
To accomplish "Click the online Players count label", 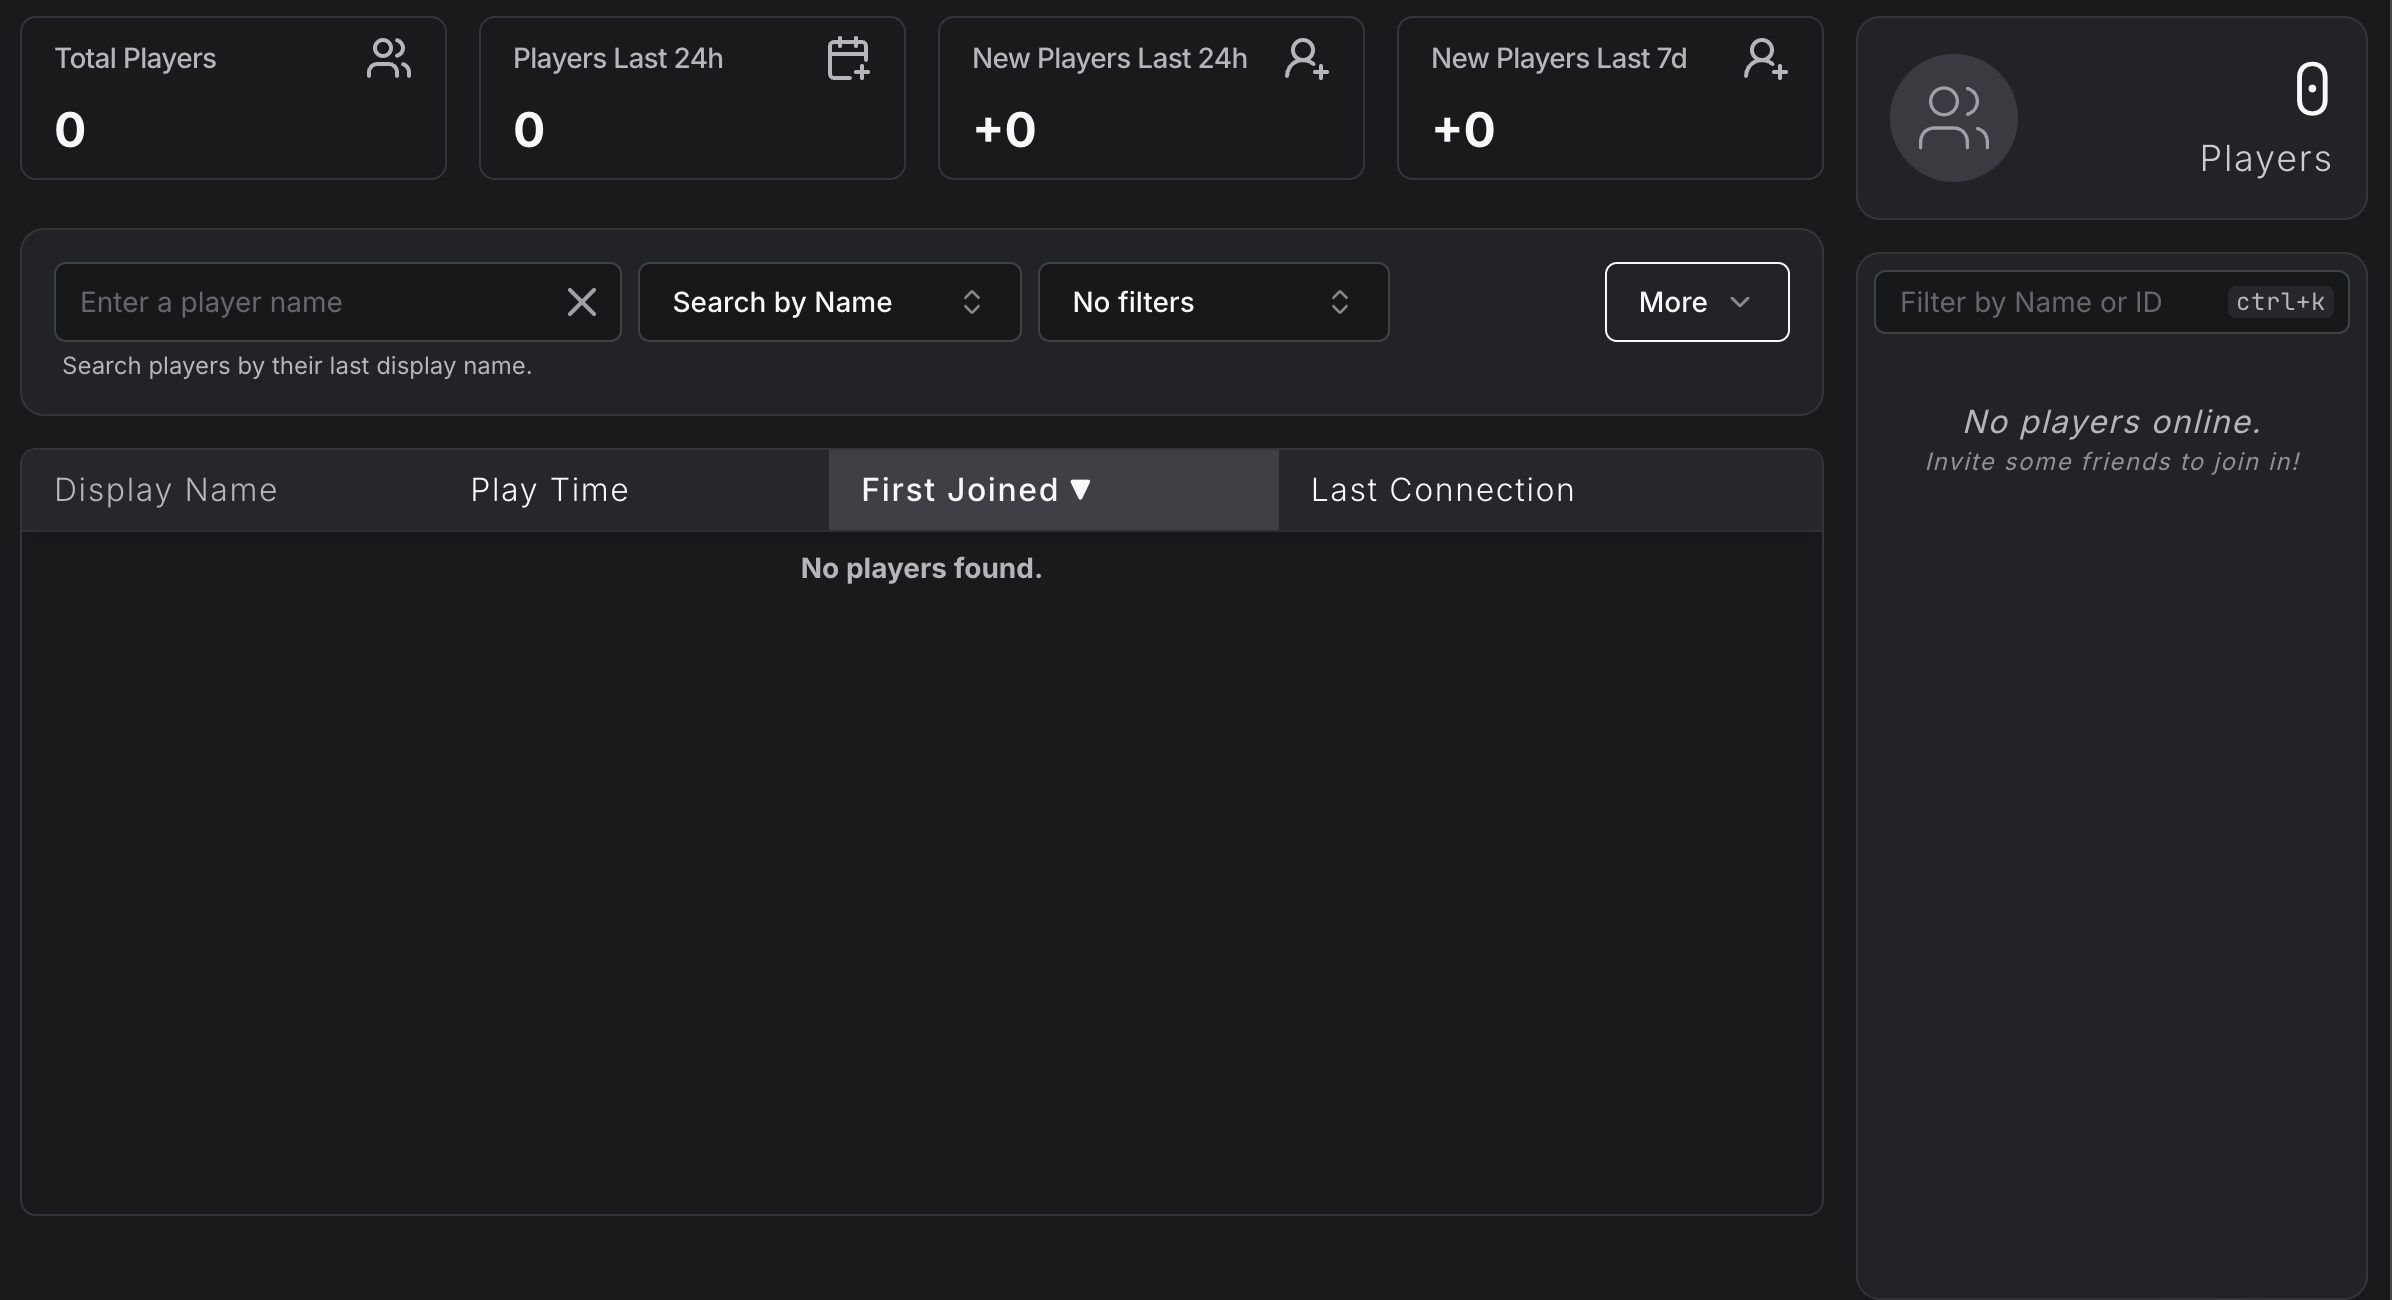I will [x=2266, y=159].
